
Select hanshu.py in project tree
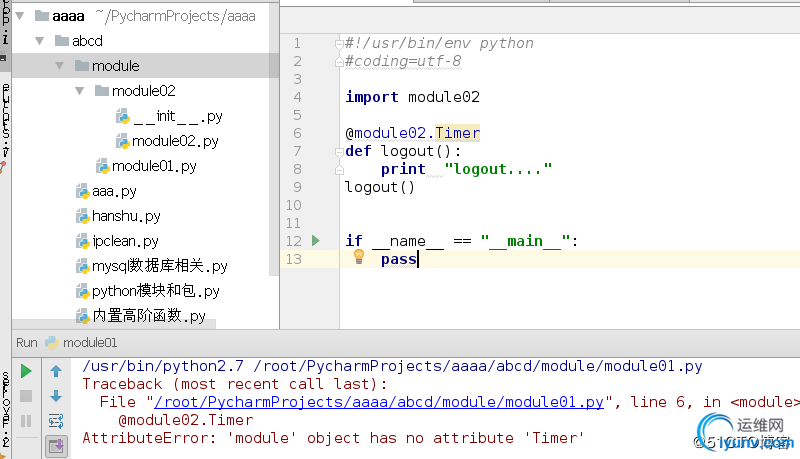point(126,216)
